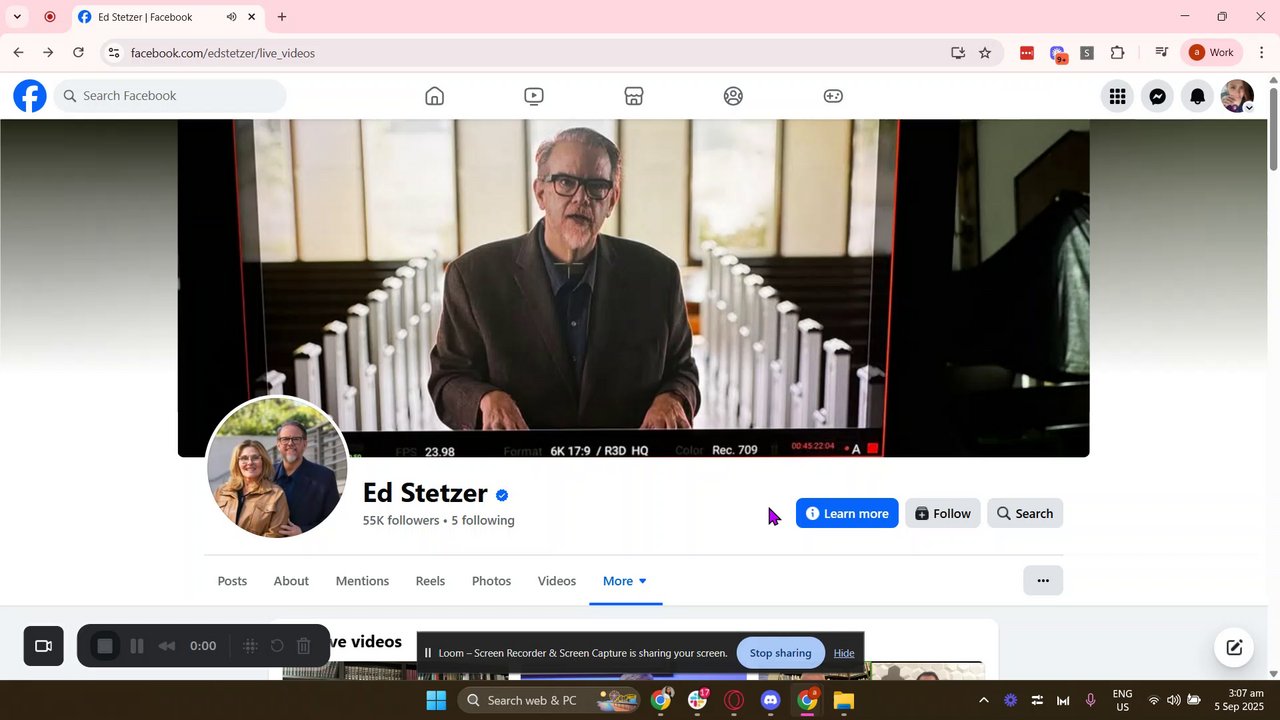The height and width of the screenshot is (720, 1280).
Task: View the cover photo
Action: point(633,288)
